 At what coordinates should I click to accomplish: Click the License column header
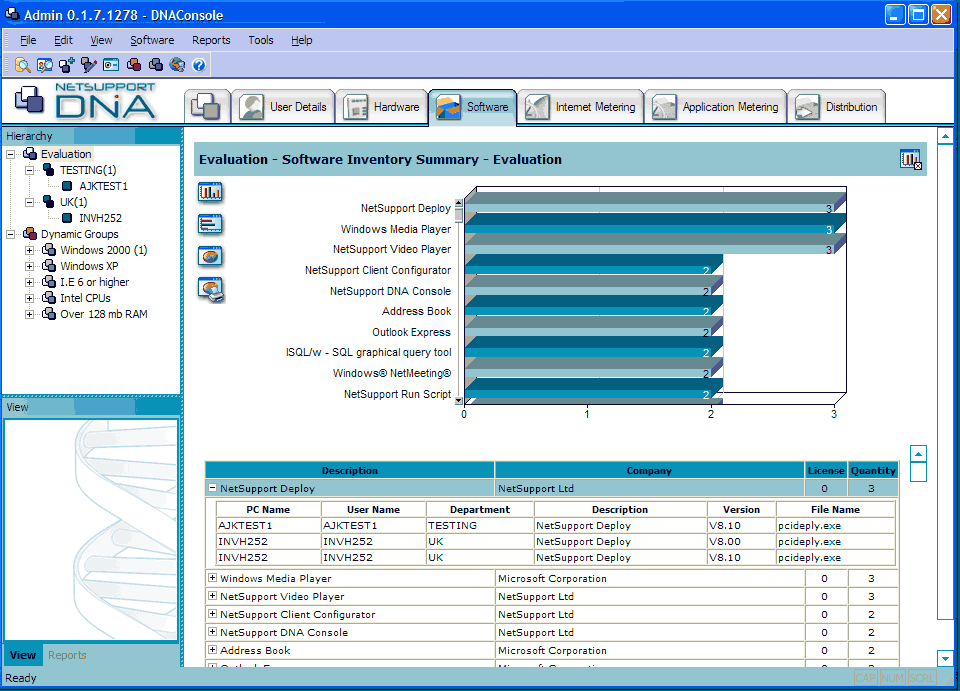pos(826,471)
